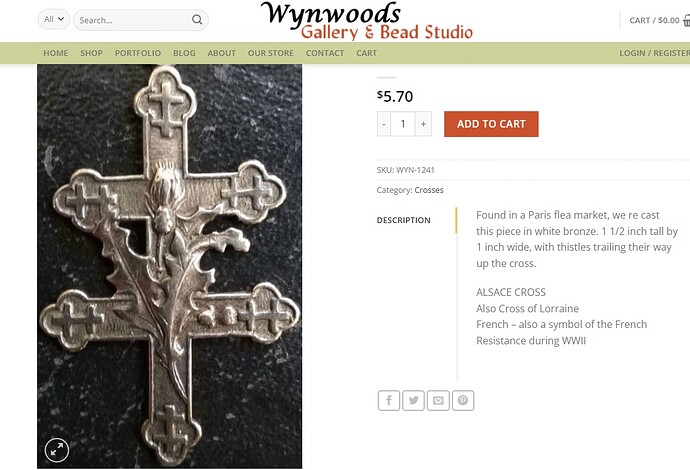Share product on Facebook
Viewport: 690px width, 470px height.
pos(389,400)
